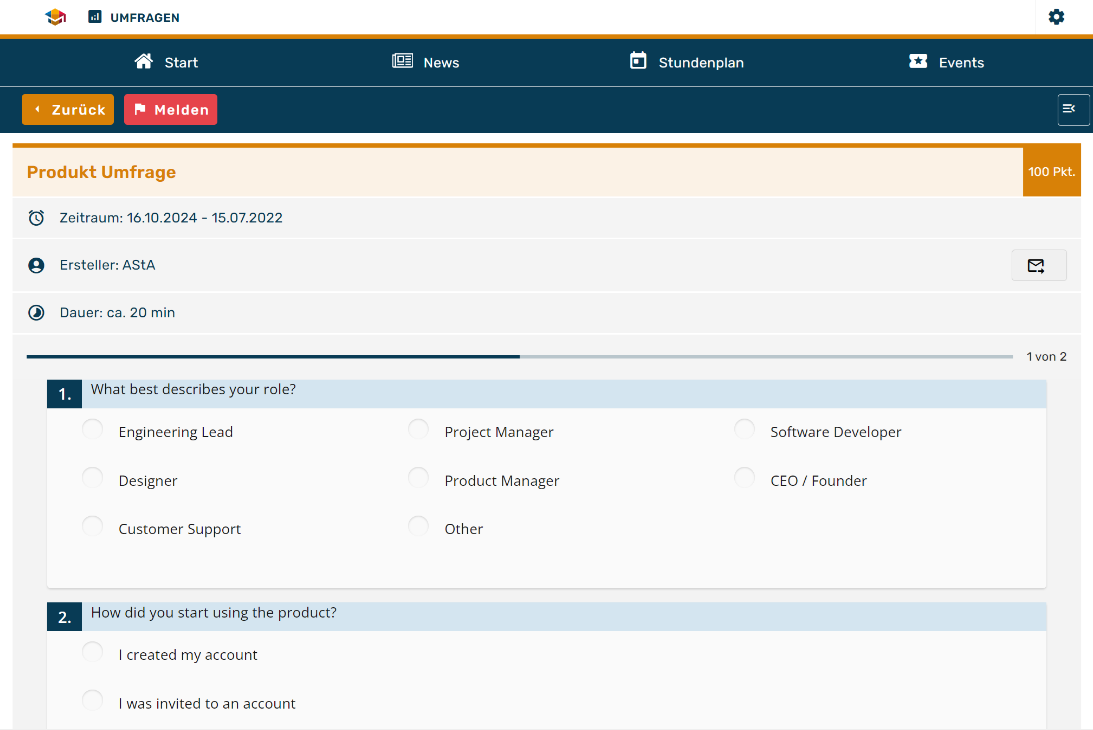Open the envelope icon to message the creator

pyautogui.click(x=1038, y=265)
